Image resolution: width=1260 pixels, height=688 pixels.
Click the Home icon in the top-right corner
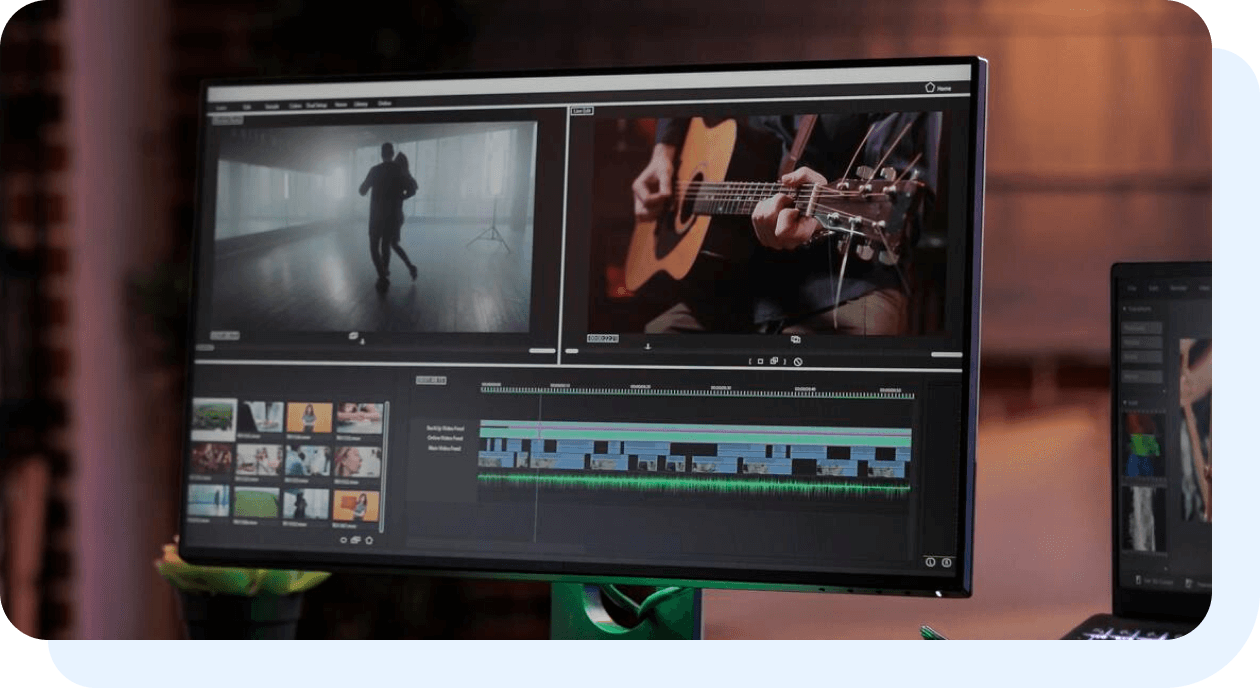coord(930,88)
